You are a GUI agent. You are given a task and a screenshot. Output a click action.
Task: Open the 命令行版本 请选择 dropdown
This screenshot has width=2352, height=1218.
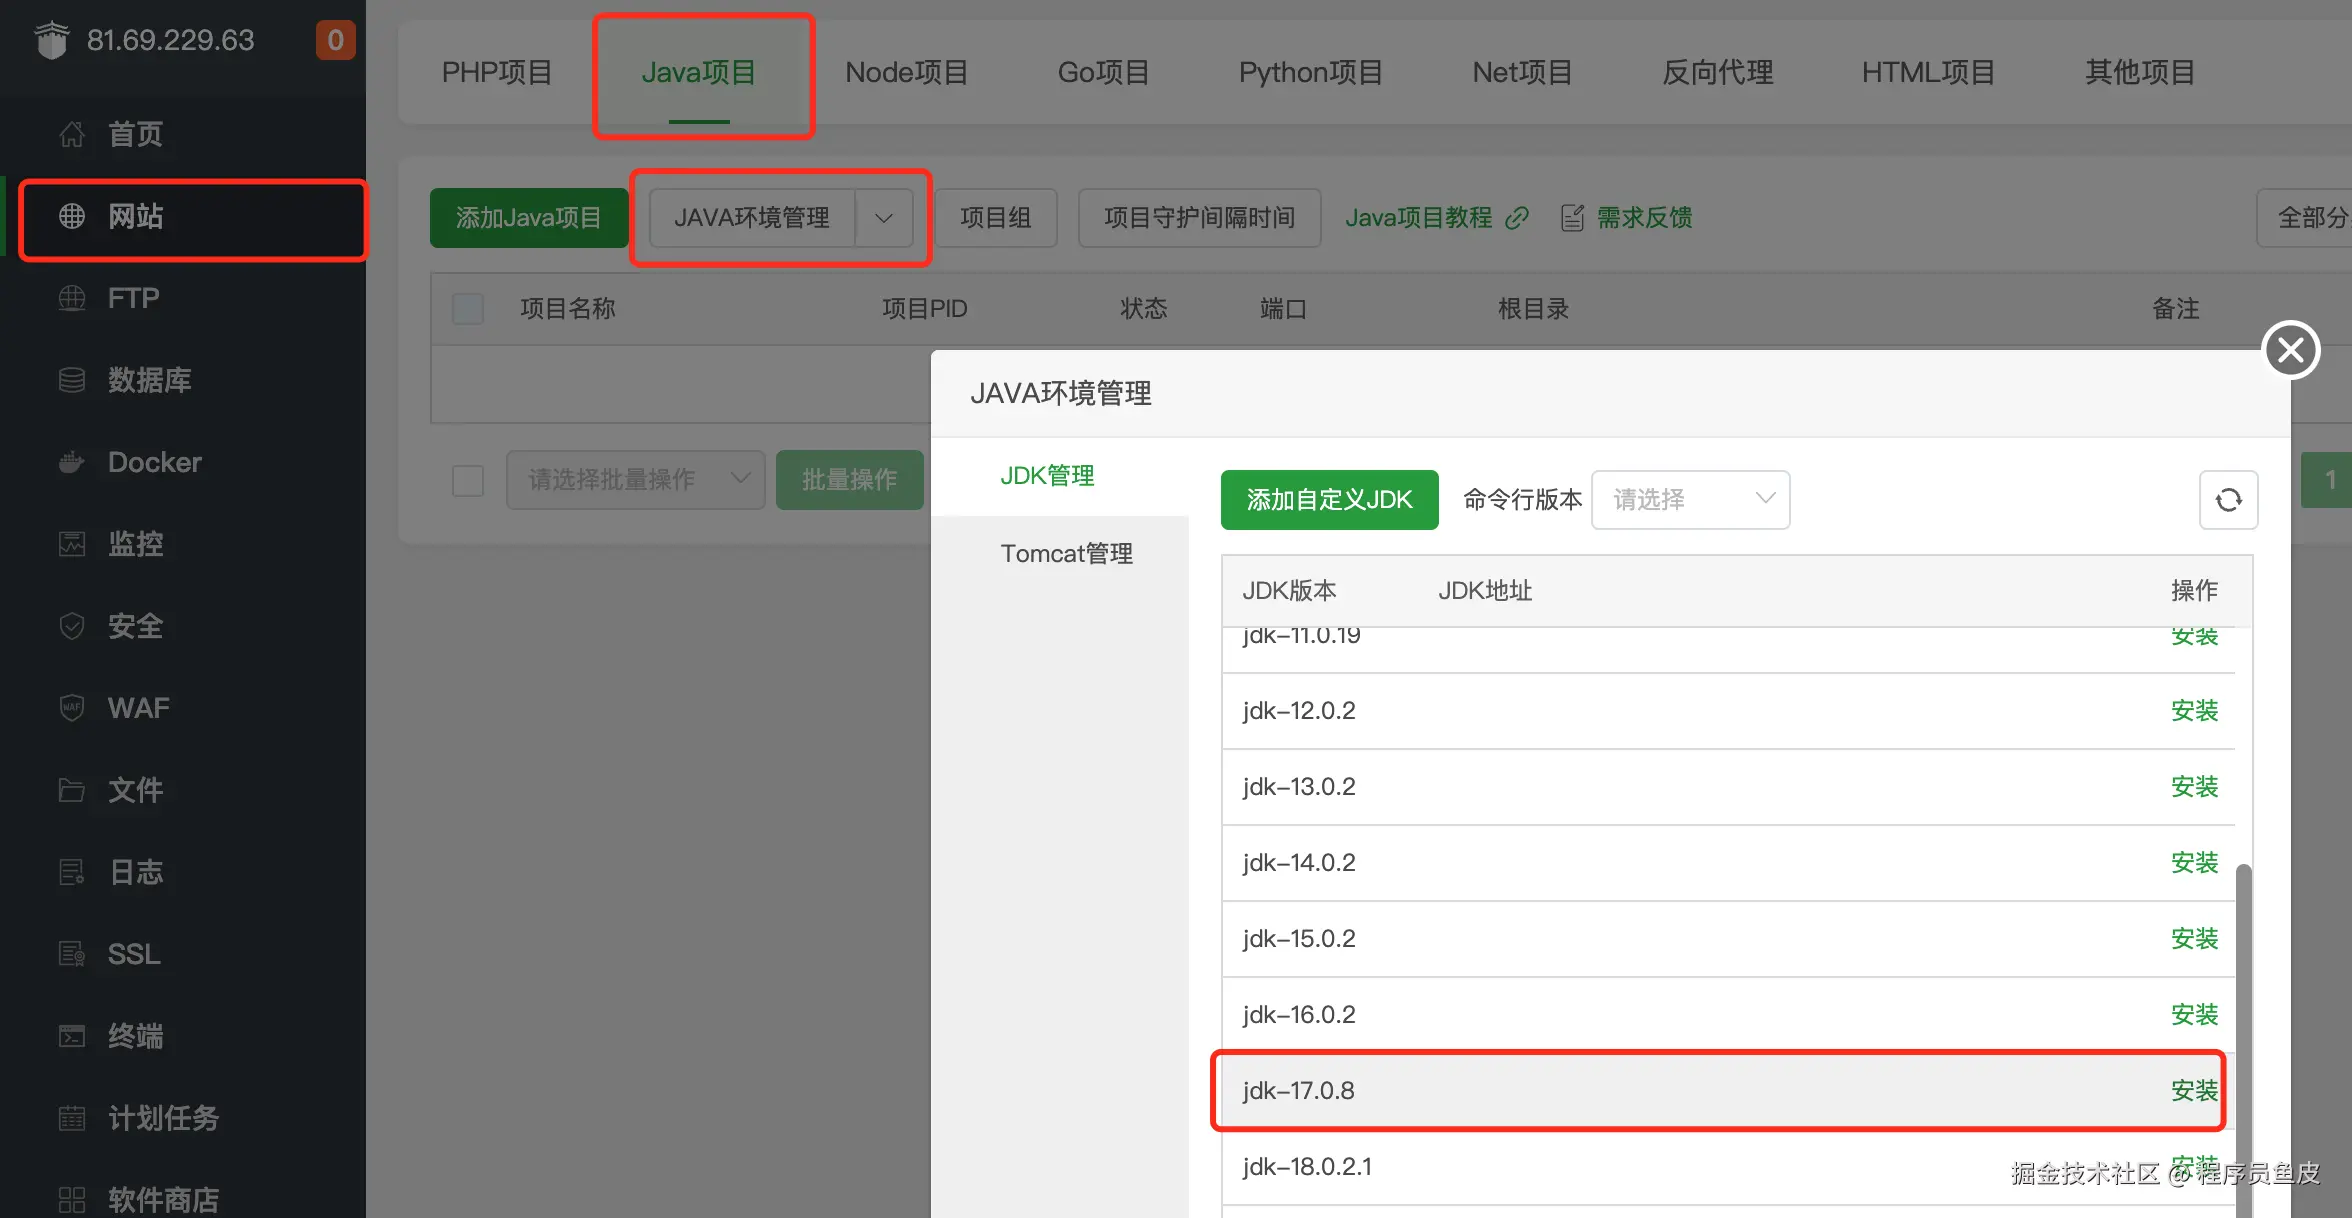point(1690,500)
